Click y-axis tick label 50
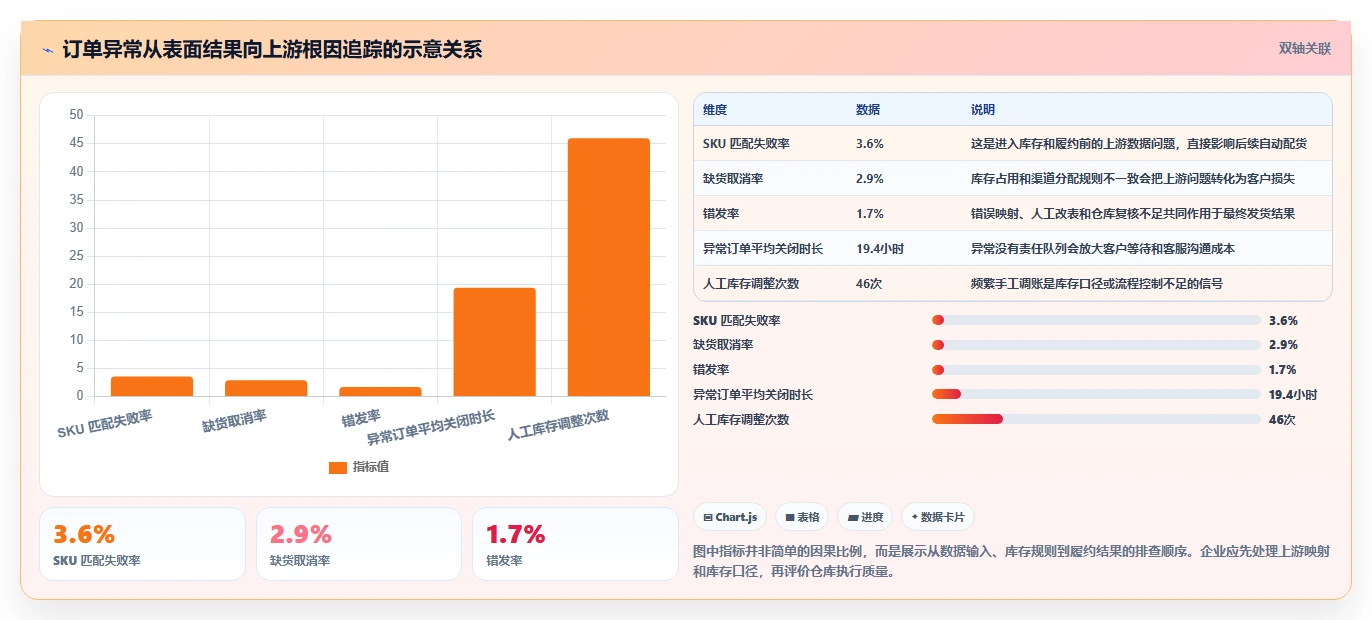The width and height of the screenshot is (1372, 620). pyautogui.click(x=77, y=115)
